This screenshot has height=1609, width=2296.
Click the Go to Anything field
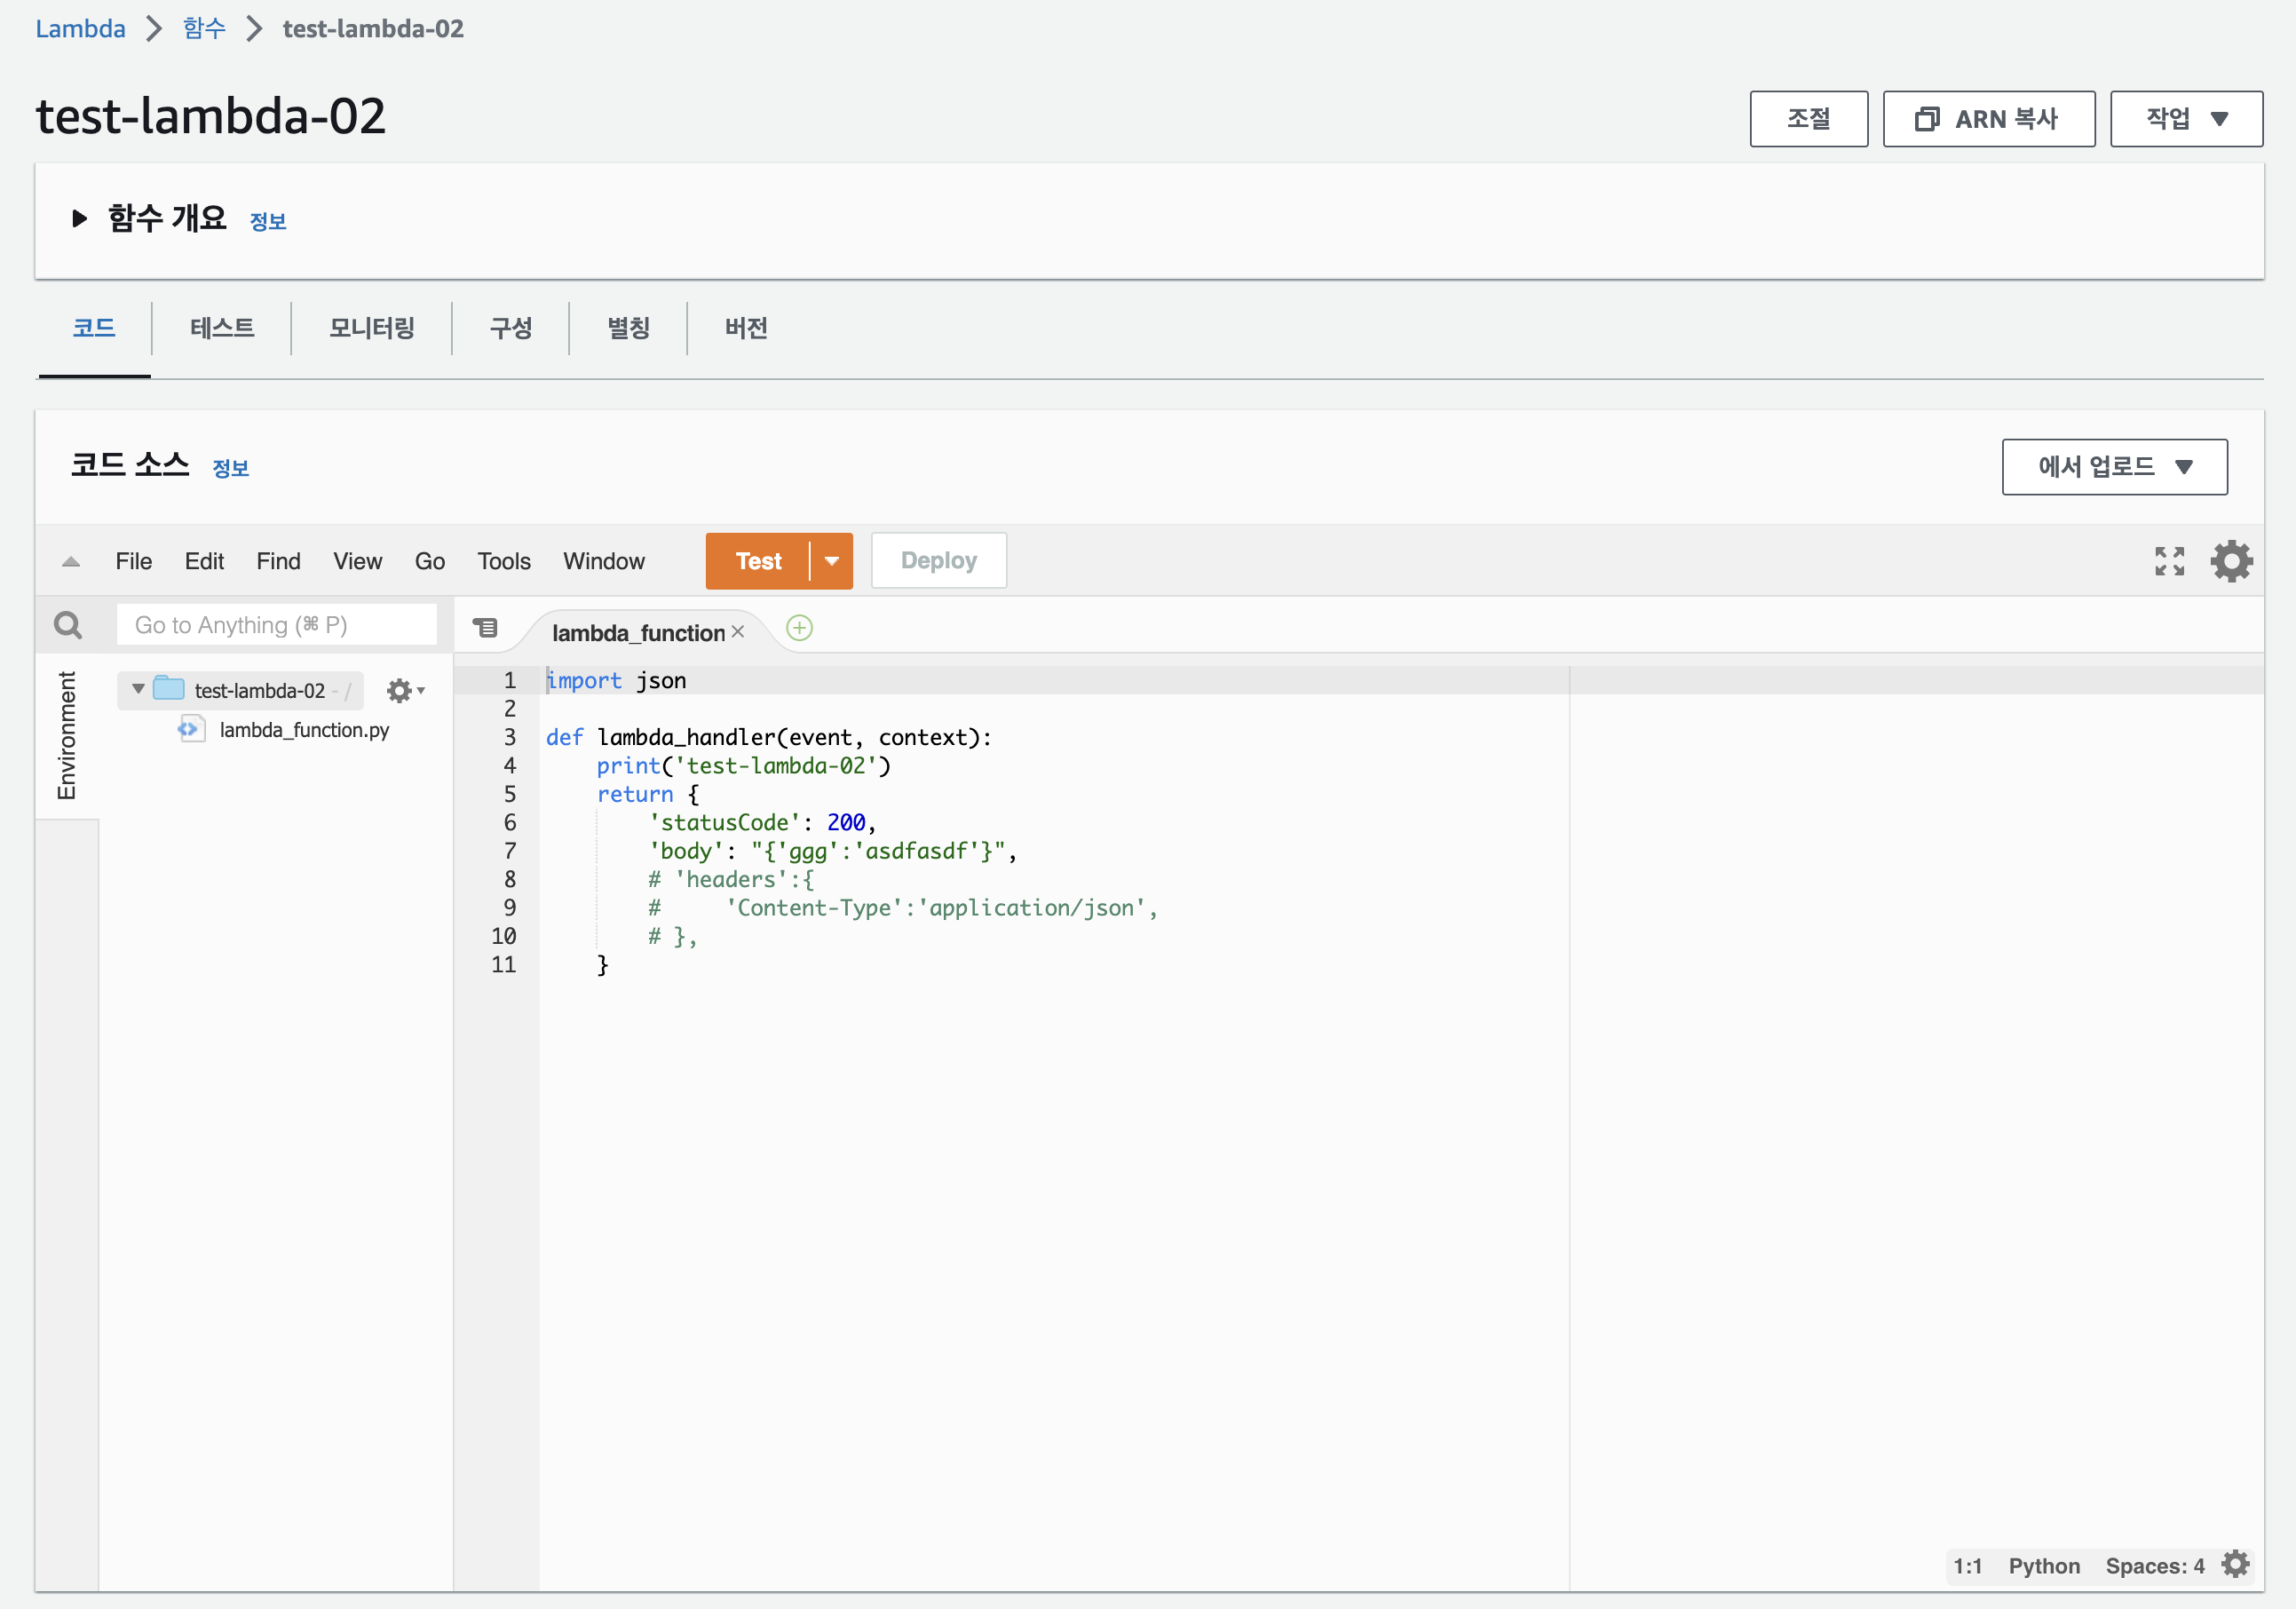tap(276, 625)
